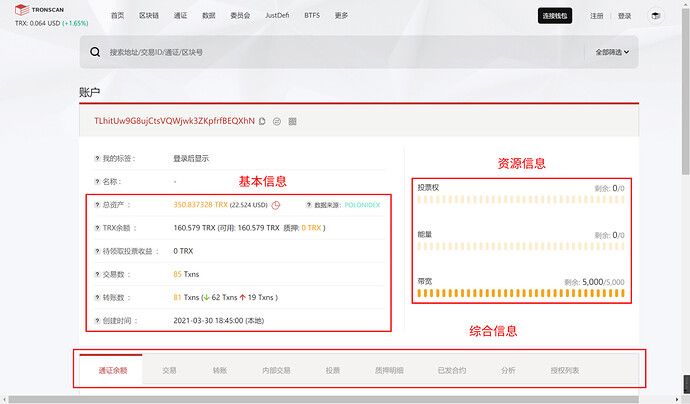
Task: Open the 数据 navigation menu
Action: [x=209, y=15]
